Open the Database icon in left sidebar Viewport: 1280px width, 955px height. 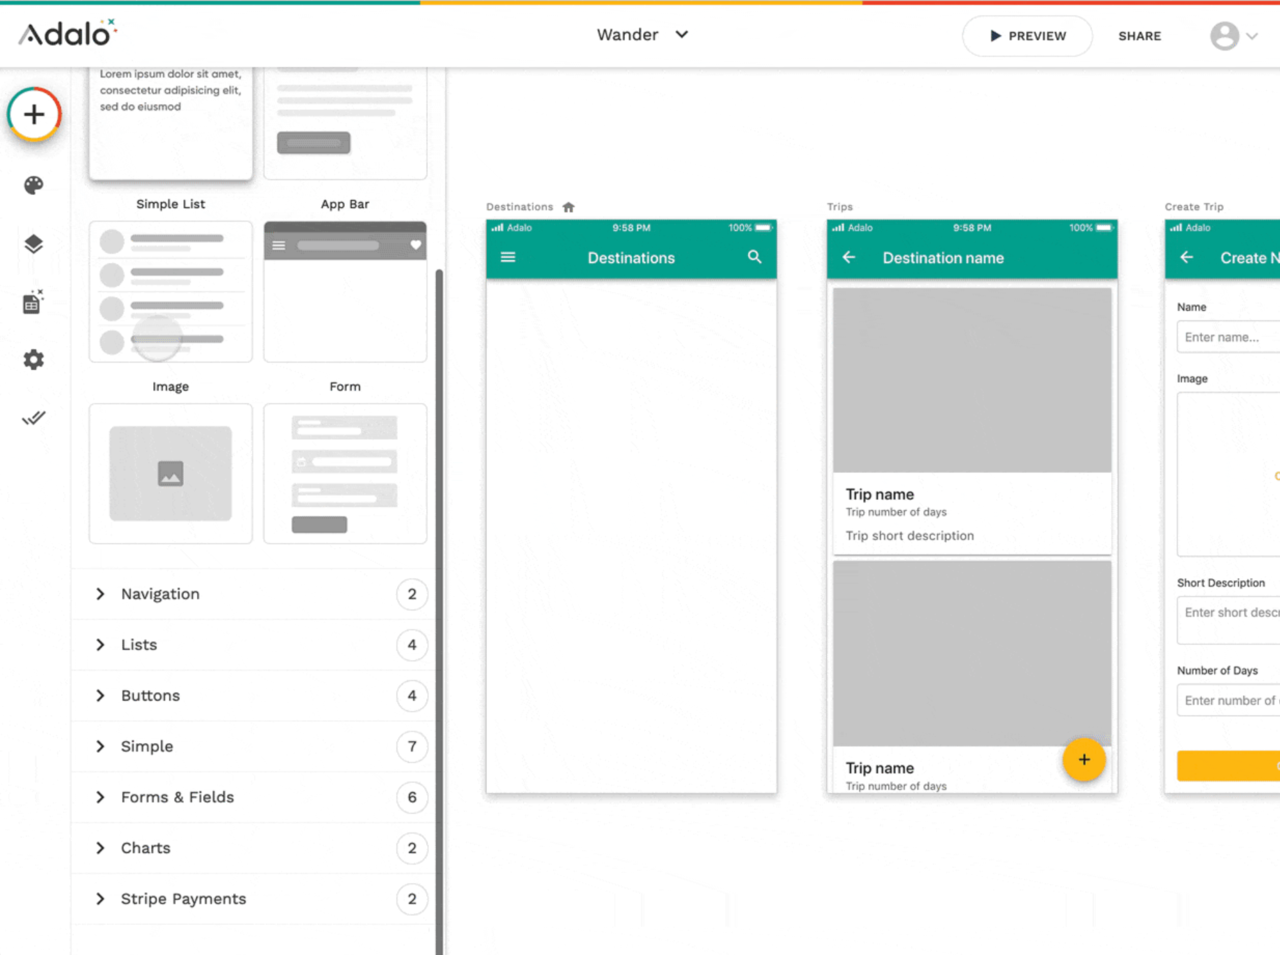(33, 302)
